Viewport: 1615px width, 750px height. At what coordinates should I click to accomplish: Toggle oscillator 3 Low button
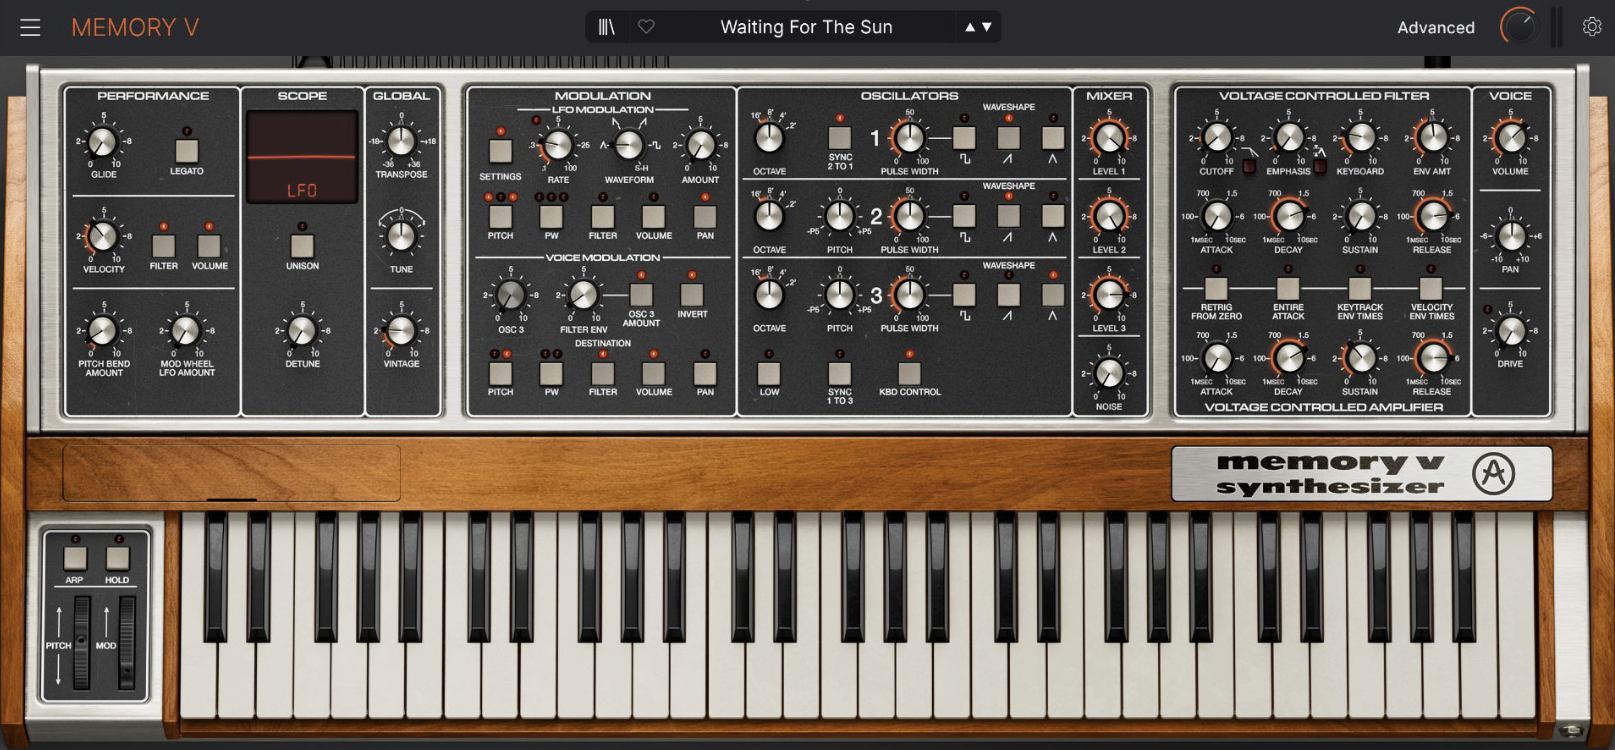[769, 373]
